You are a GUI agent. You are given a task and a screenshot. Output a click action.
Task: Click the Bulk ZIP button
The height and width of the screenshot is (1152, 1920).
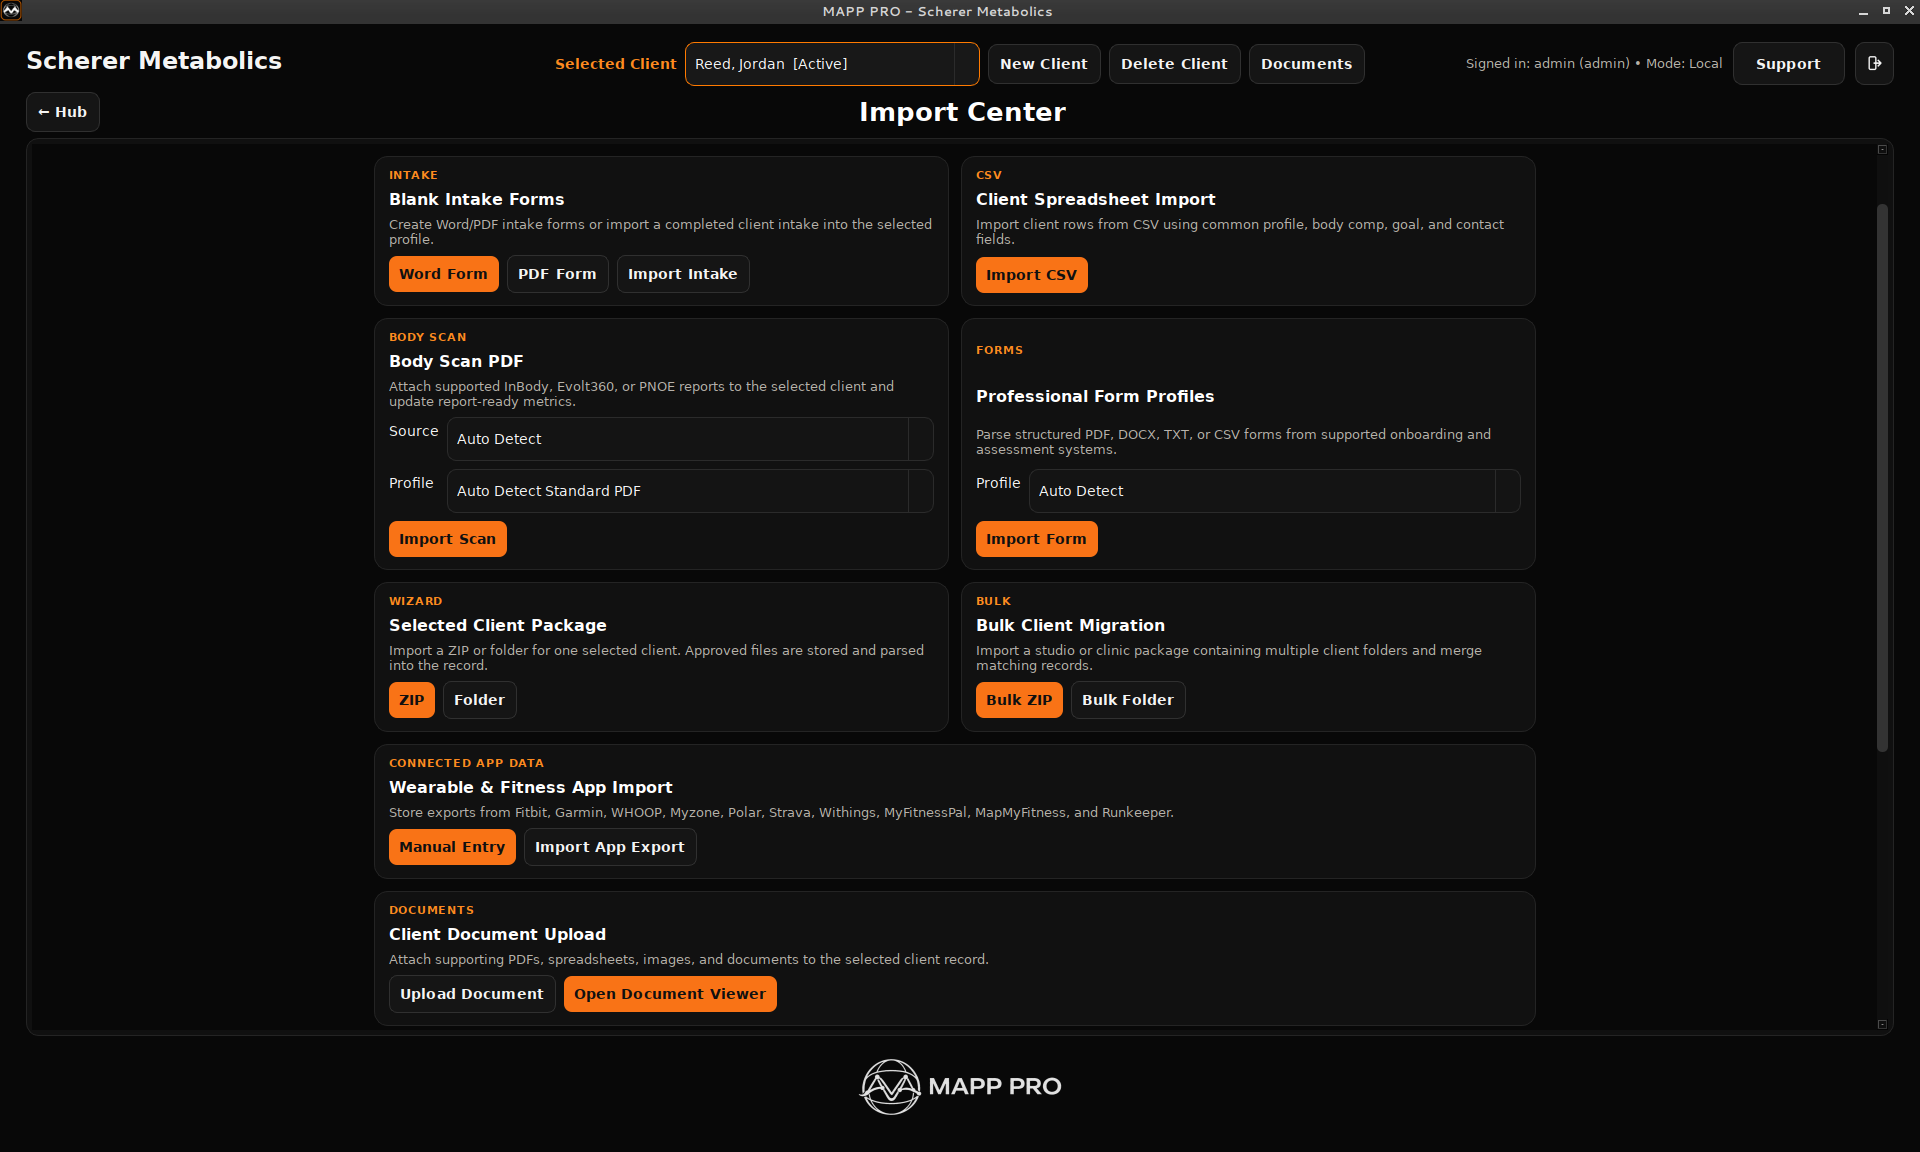1019,700
